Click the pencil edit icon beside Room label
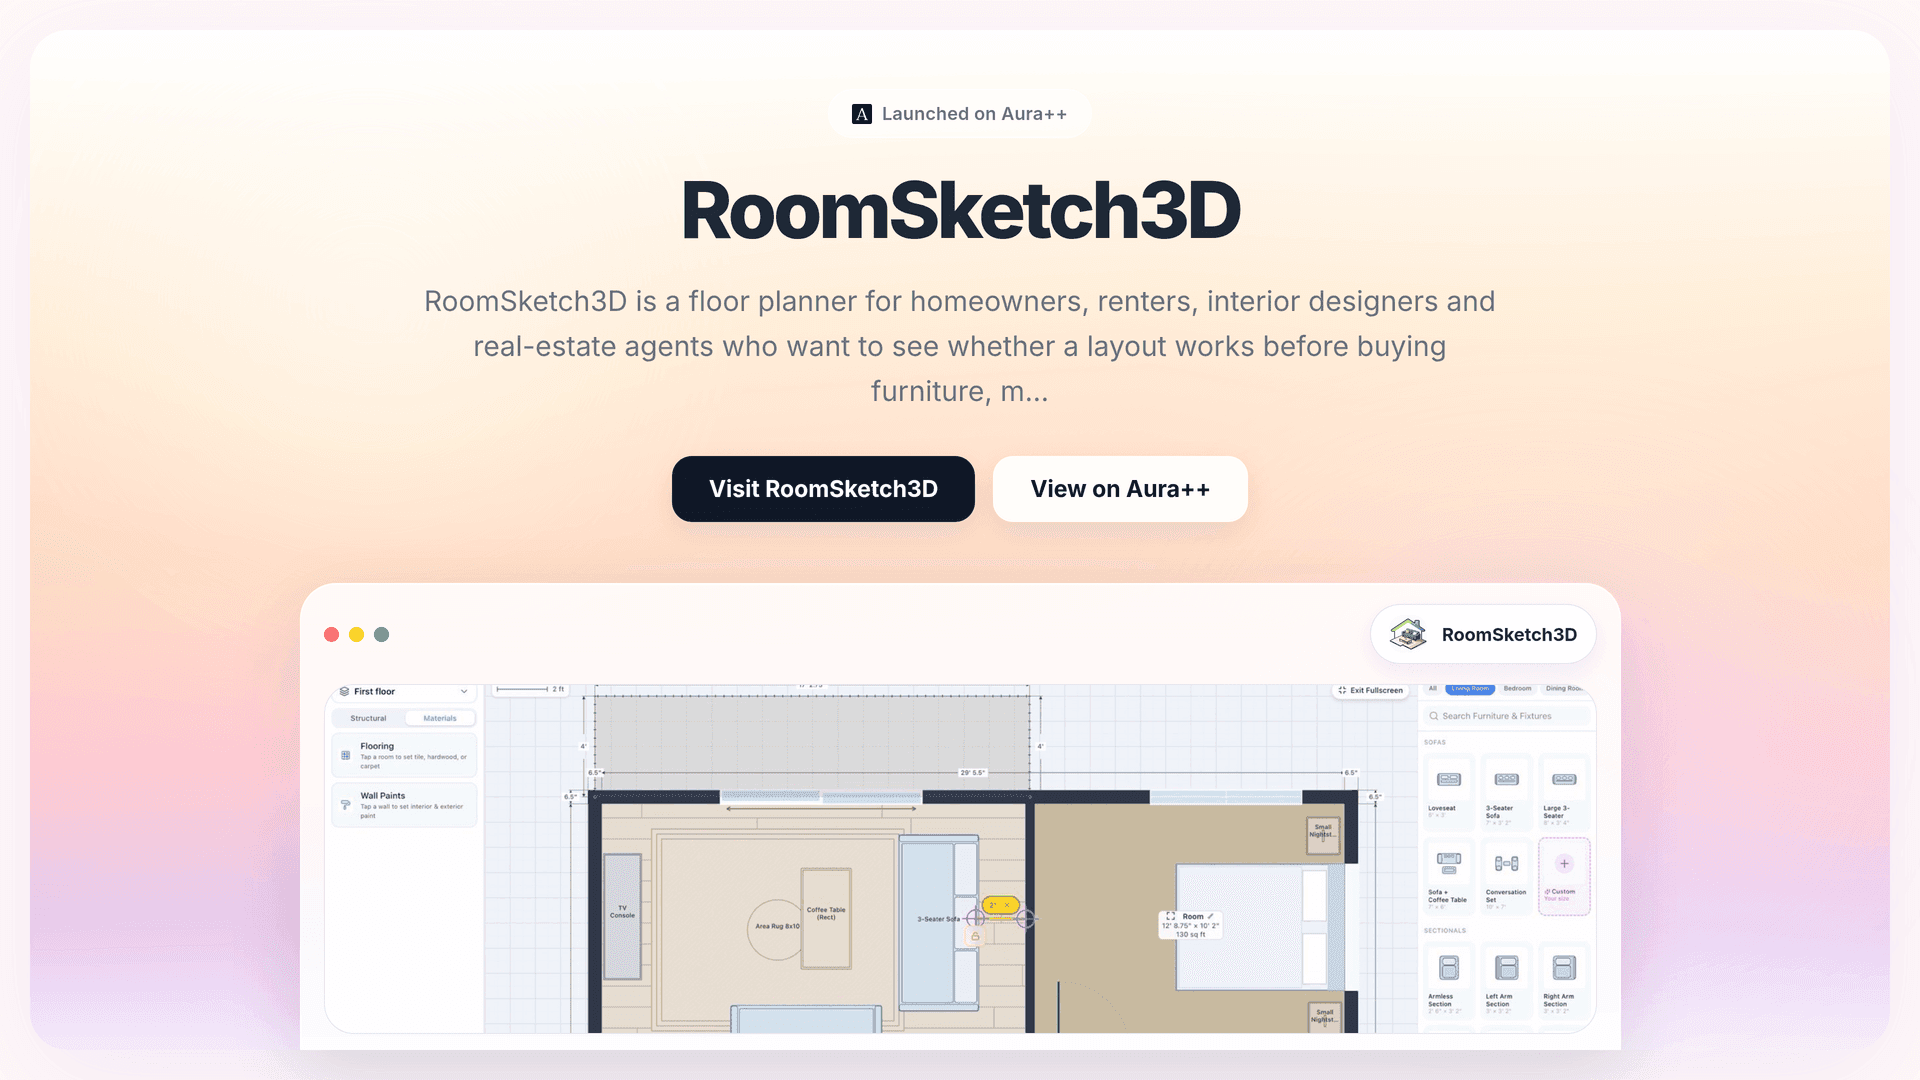This screenshot has height=1080, width=1920. tap(1210, 916)
